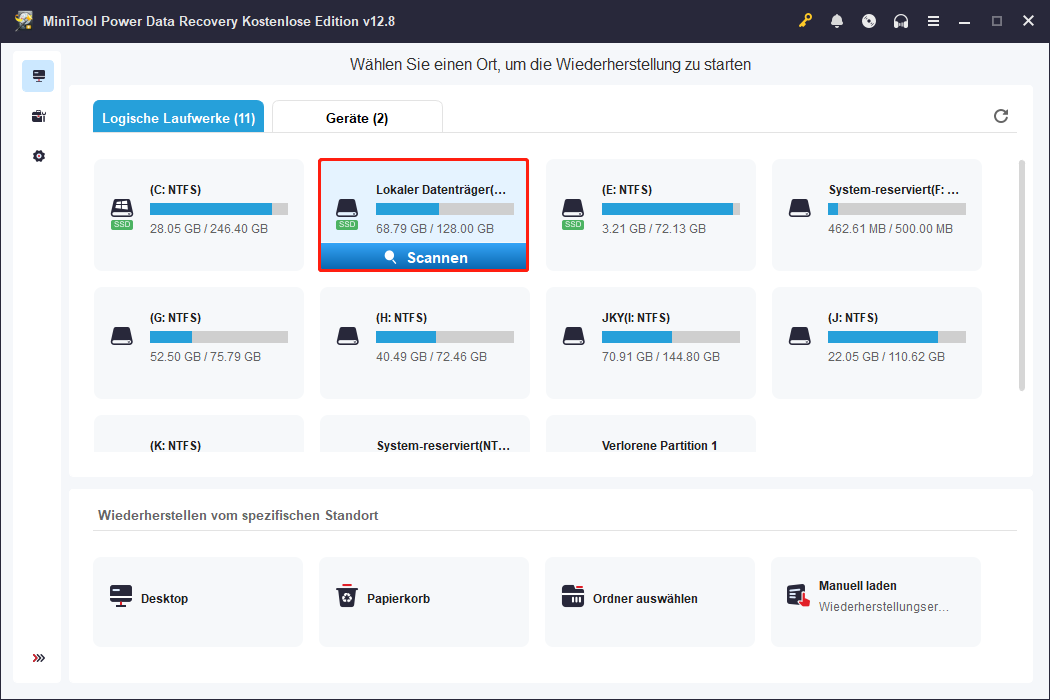
Task: Refresh the drive list
Action: (x=1000, y=116)
